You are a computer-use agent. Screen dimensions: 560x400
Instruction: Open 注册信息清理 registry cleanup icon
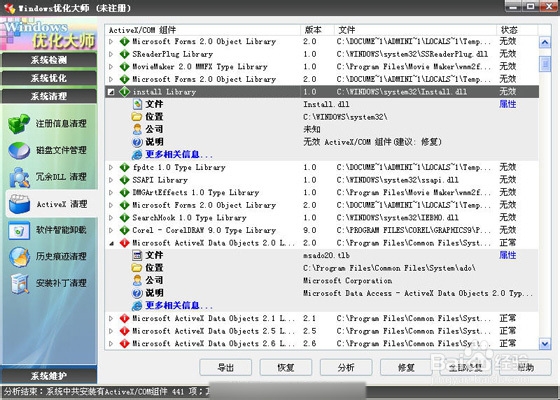(19, 124)
